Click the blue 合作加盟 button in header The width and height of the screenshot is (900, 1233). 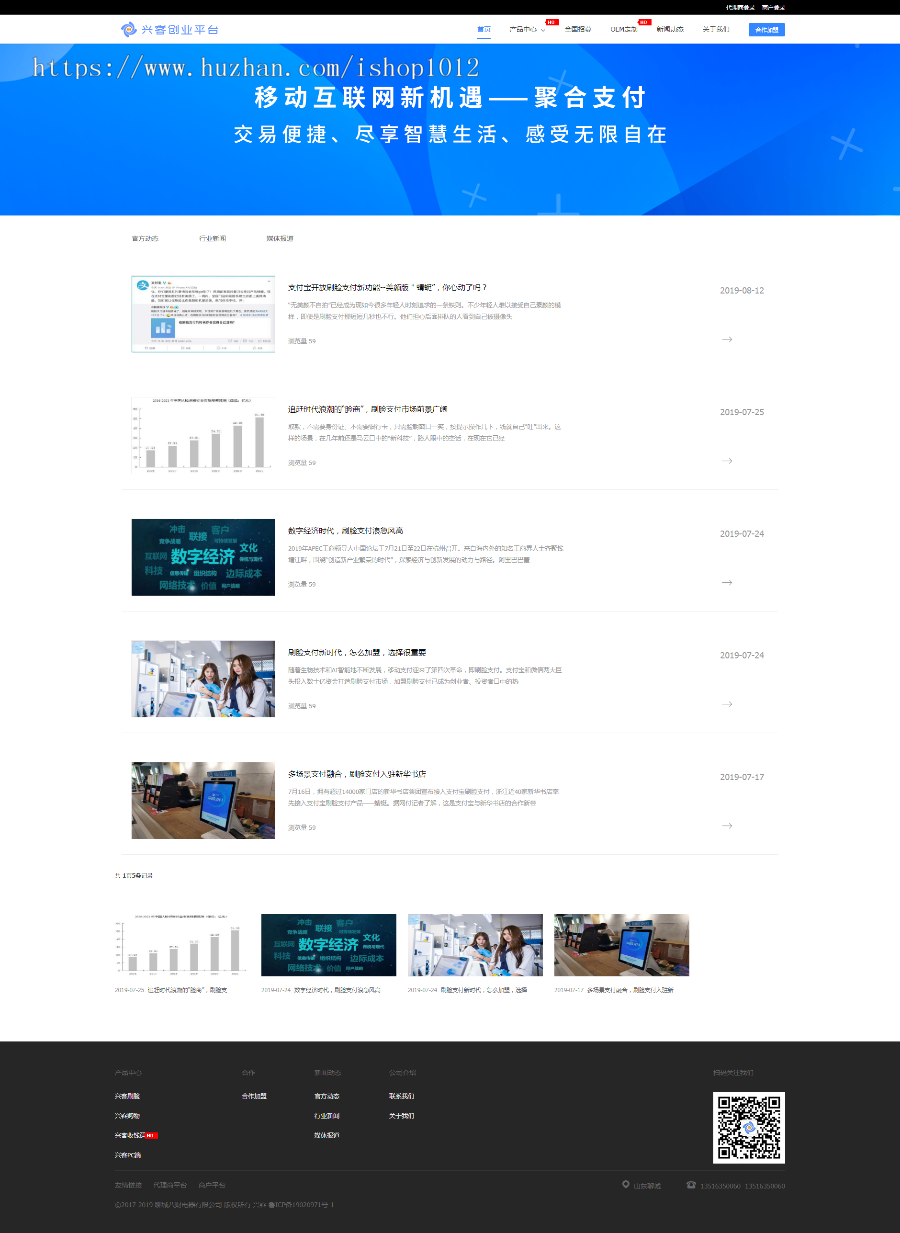tap(766, 29)
